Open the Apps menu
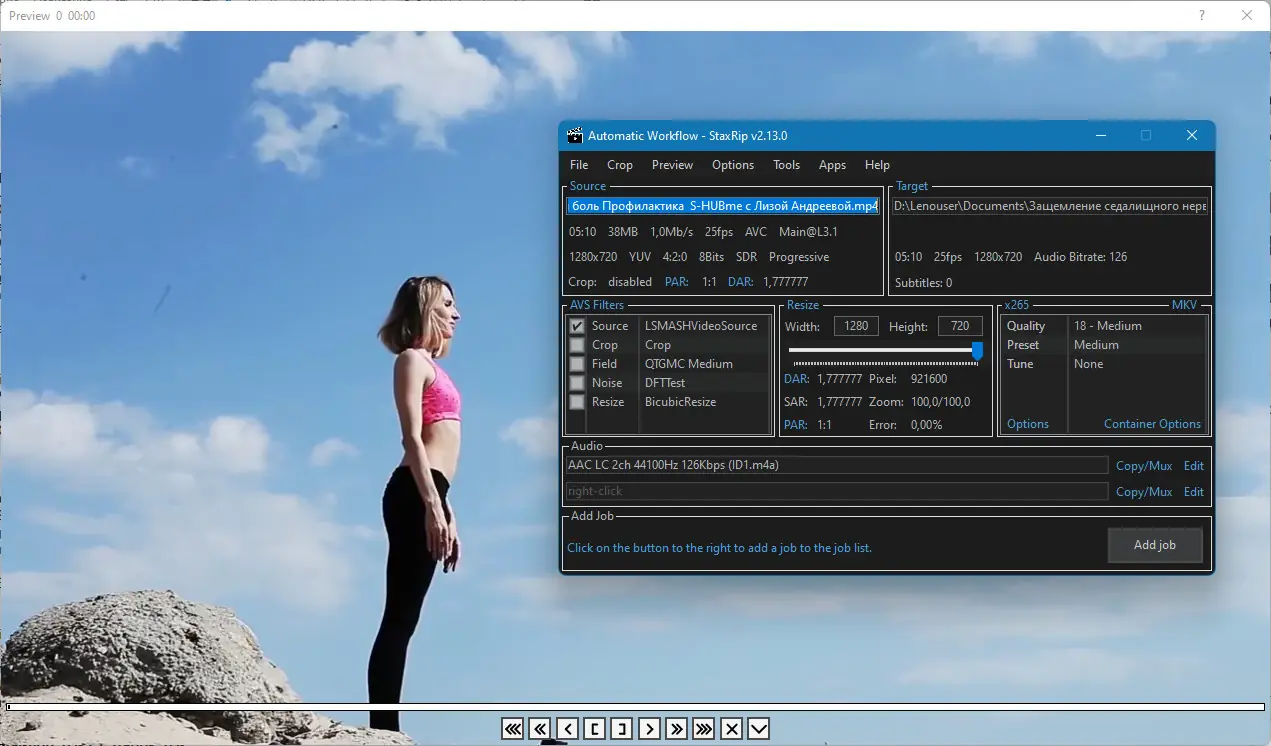Image resolution: width=1271 pixels, height=746 pixels. [832, 165]
